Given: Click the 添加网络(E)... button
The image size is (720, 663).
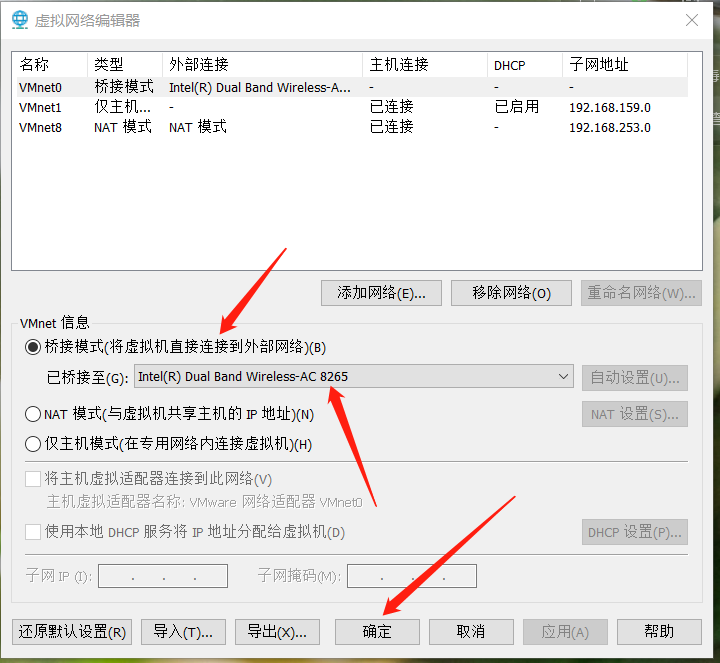Looking at the screenshot, I should pos(381,293).
